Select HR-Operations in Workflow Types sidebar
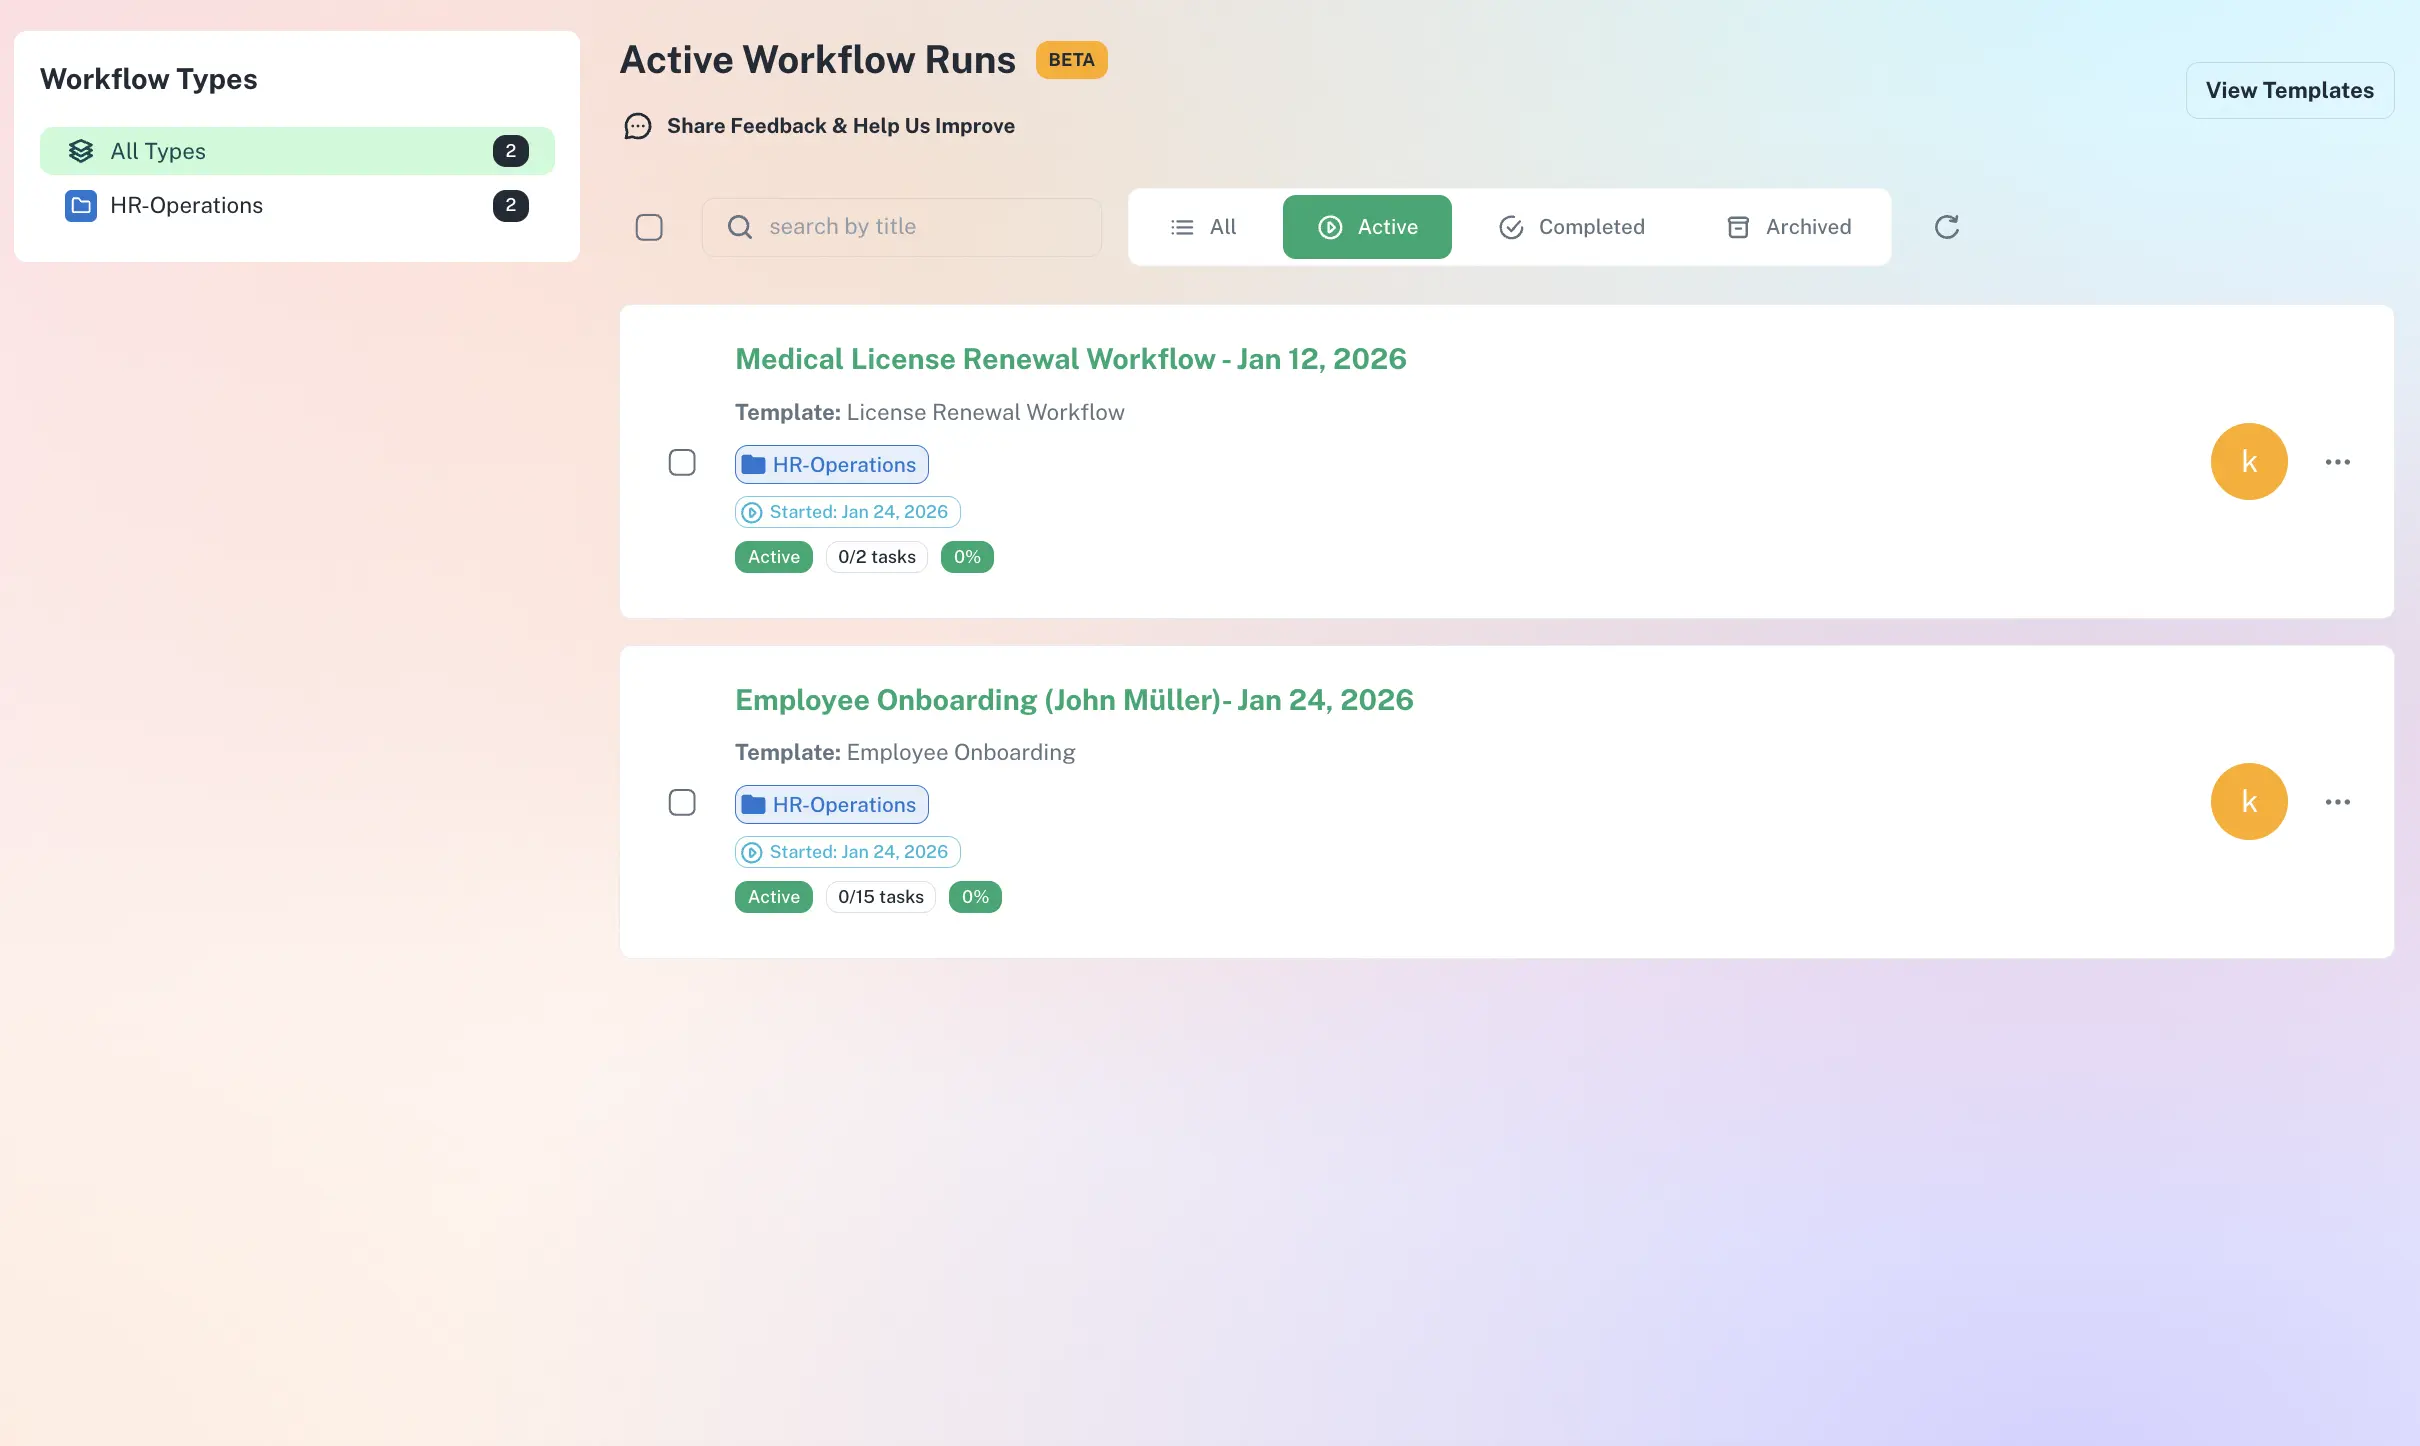 (297, 205)
